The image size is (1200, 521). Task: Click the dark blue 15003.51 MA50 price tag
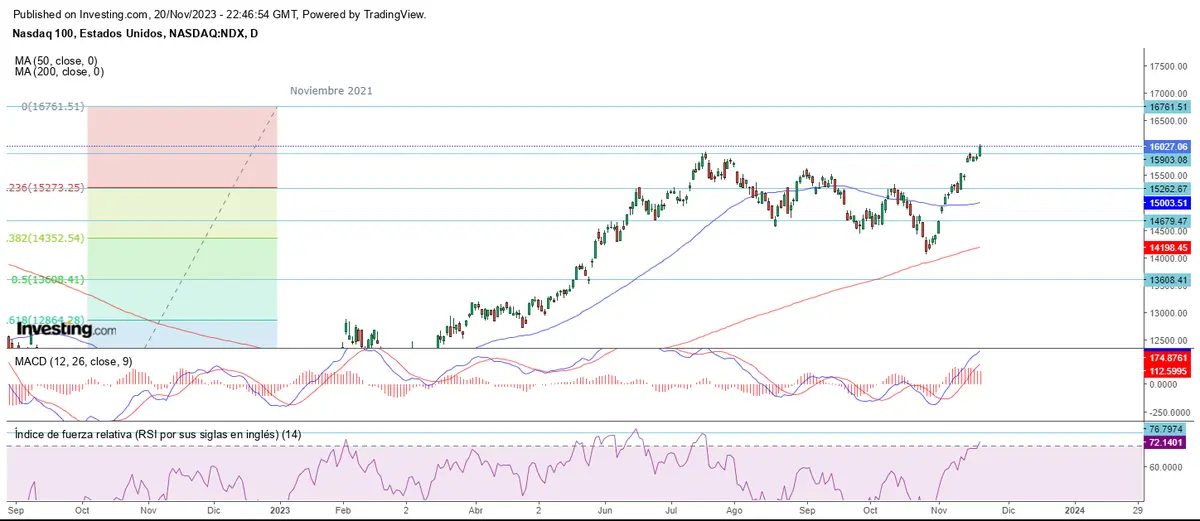tap(1168, 202)
